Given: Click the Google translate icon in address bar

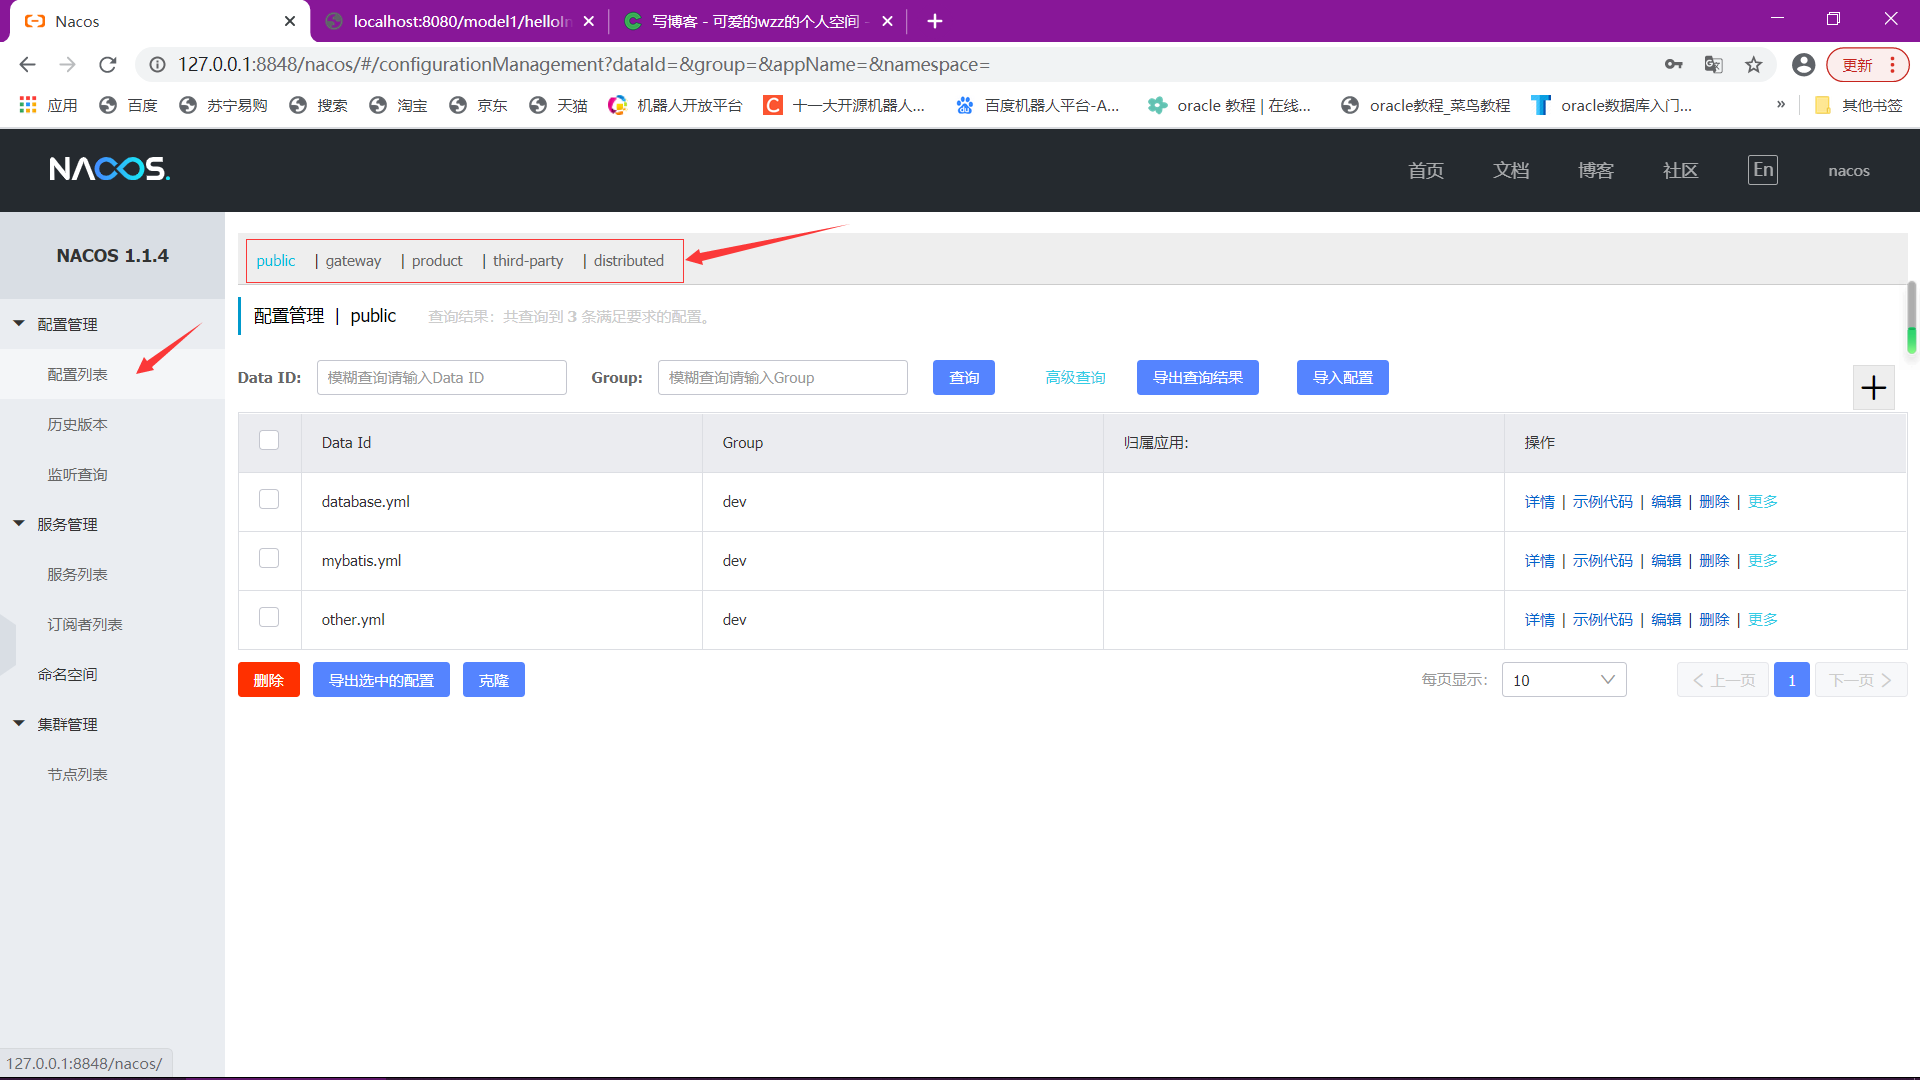Looking at the screenshot, I should point(1713,65).
